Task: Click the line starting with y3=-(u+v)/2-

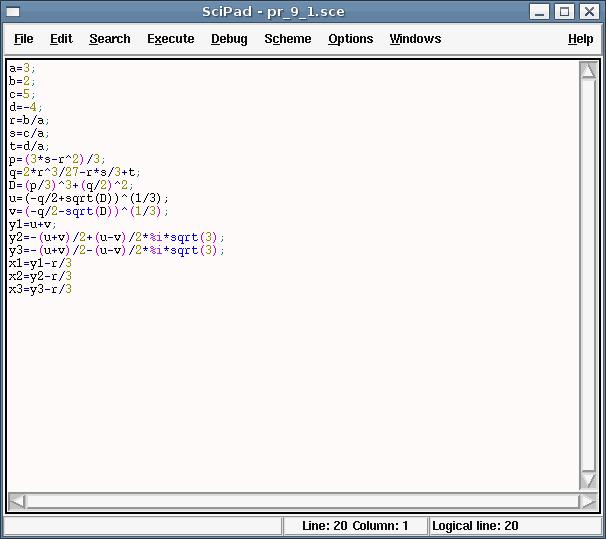Action: pos(116,250)
